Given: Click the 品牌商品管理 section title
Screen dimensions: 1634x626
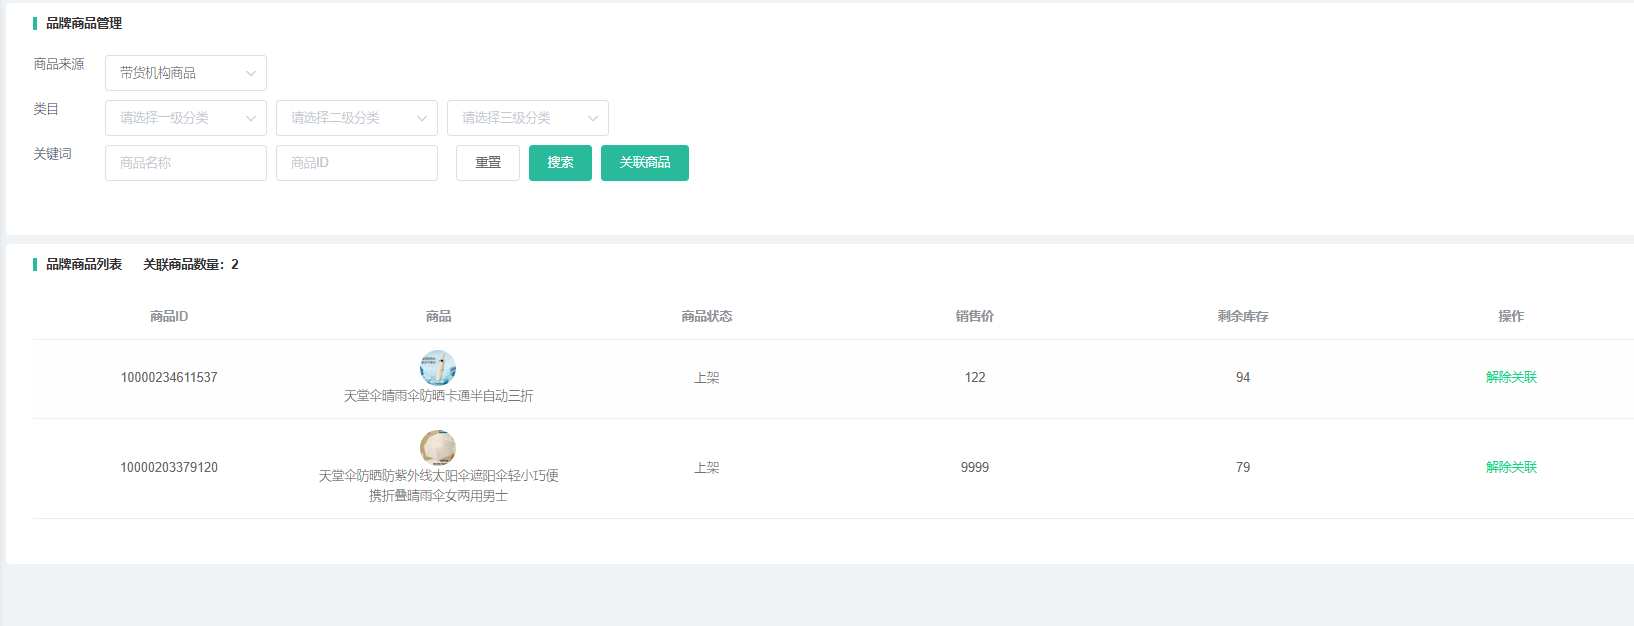Looking at the screenshot, I should [x=84, y=23].
